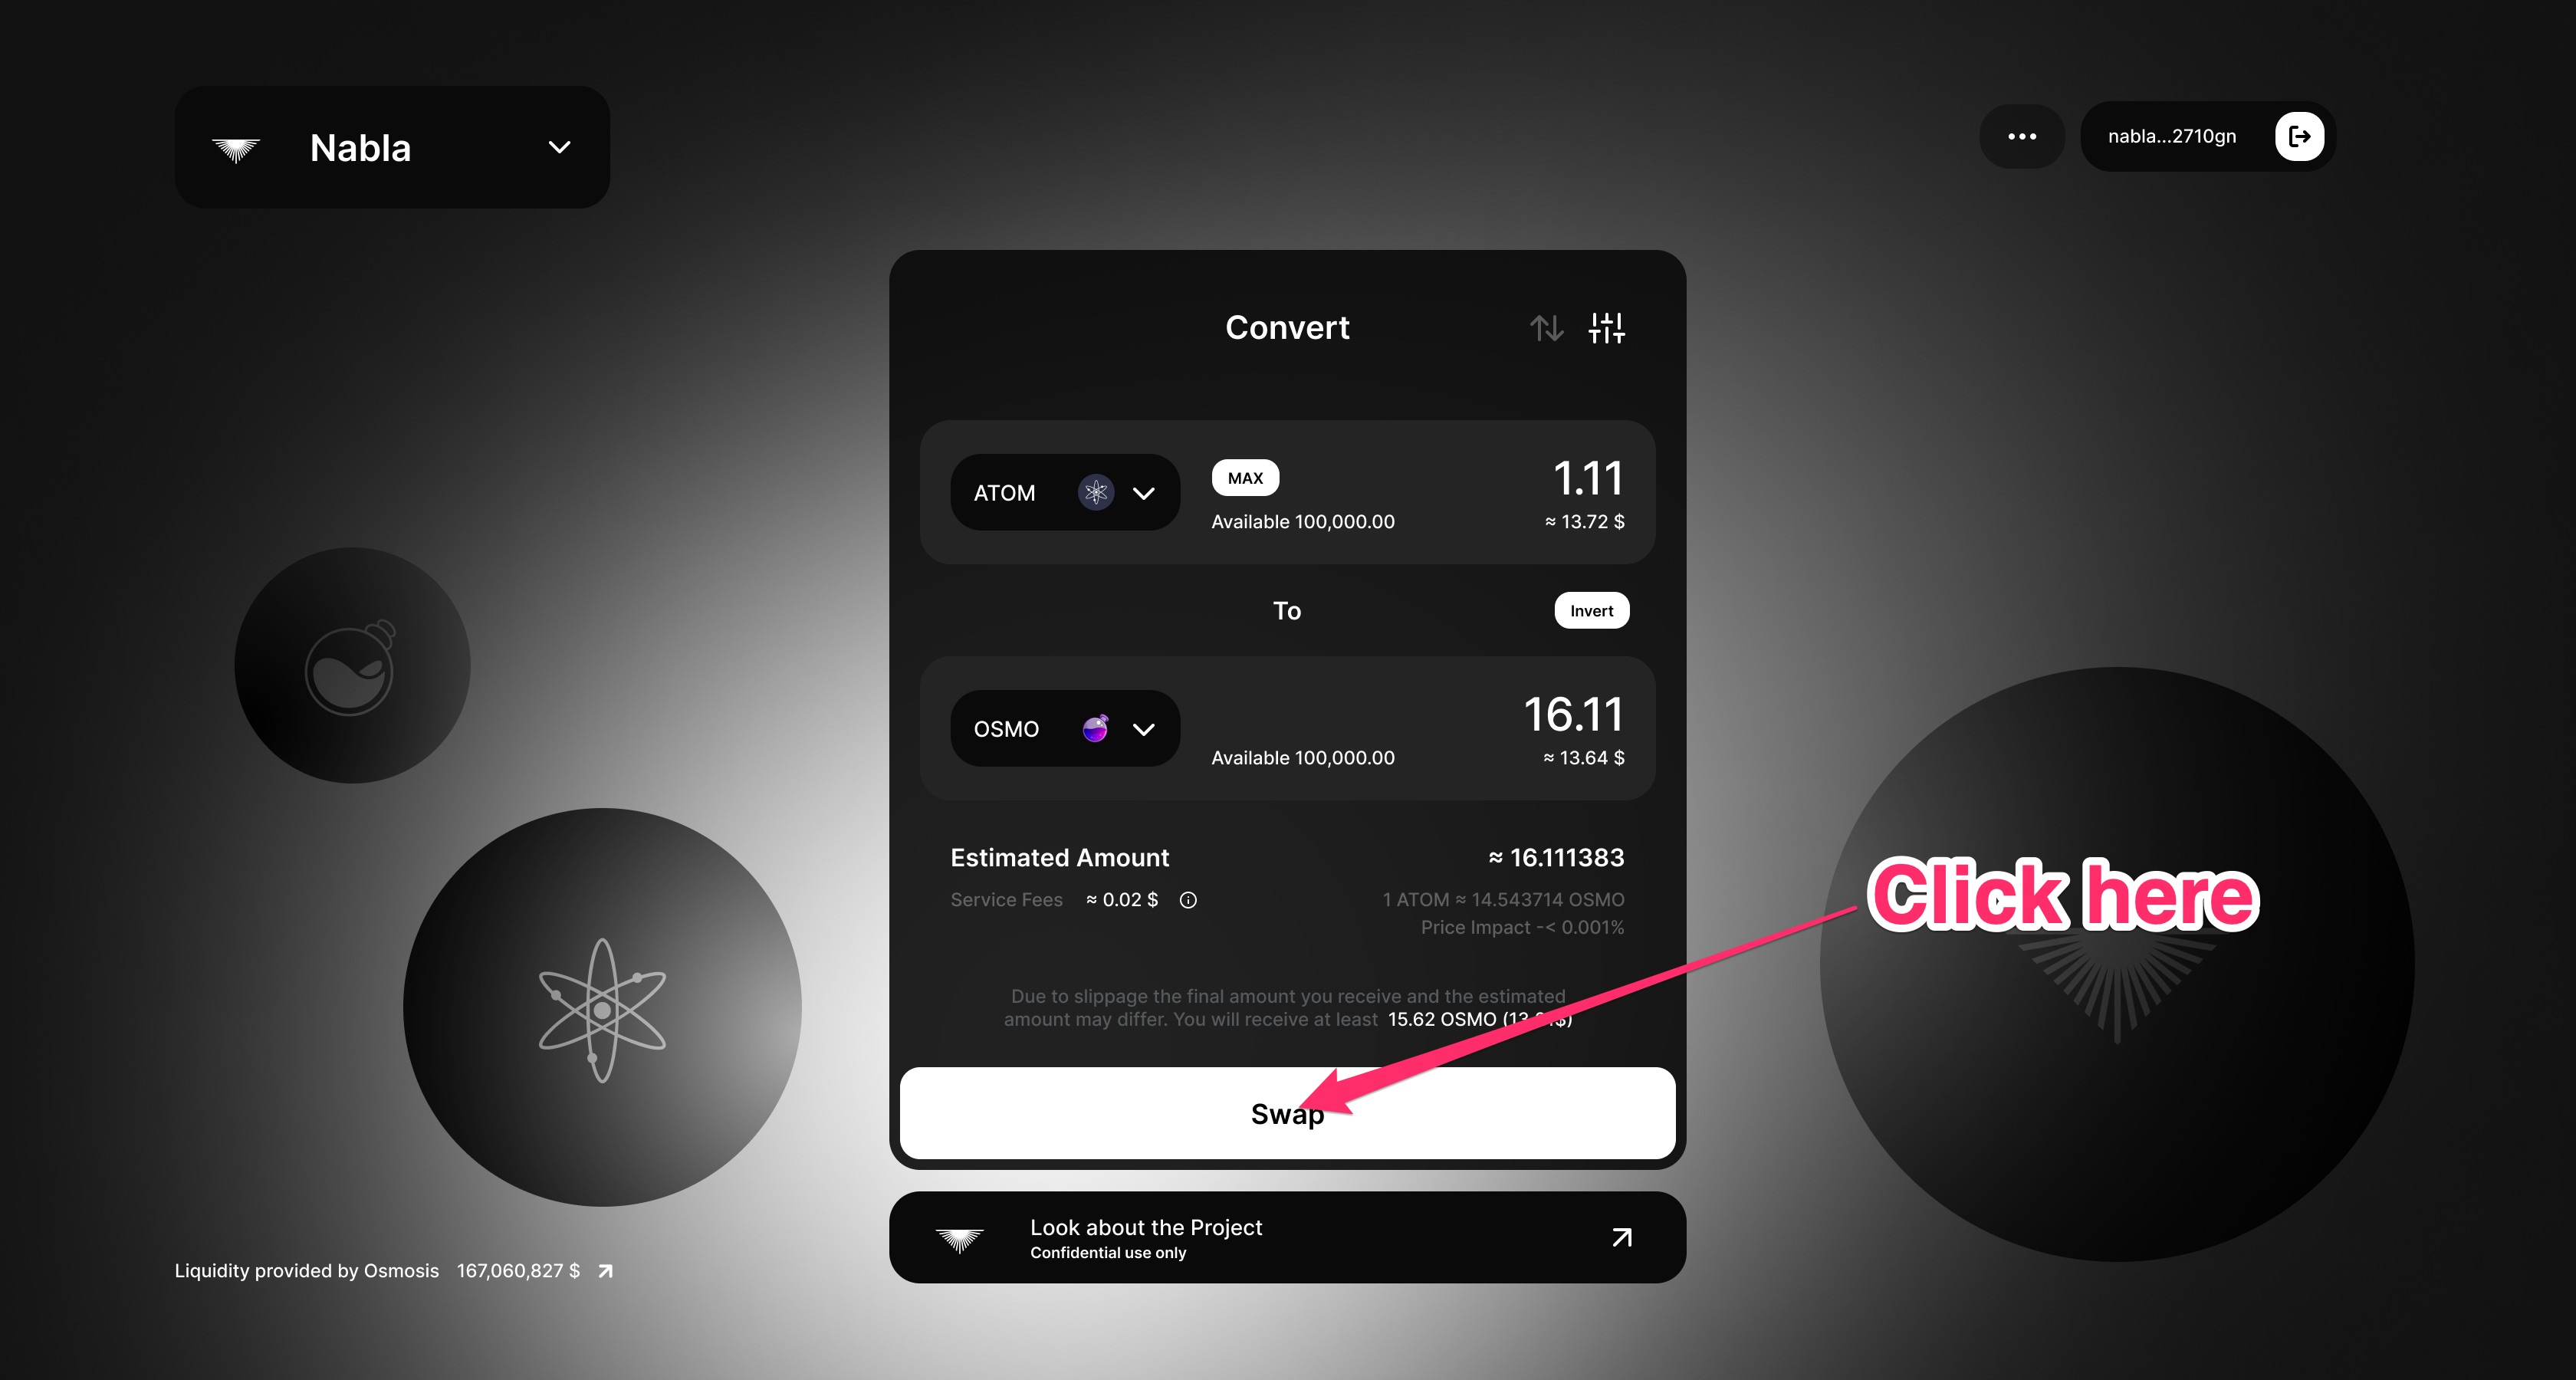
Task: Click the MAX button for ATOM input
Action: coord(1242,478)
